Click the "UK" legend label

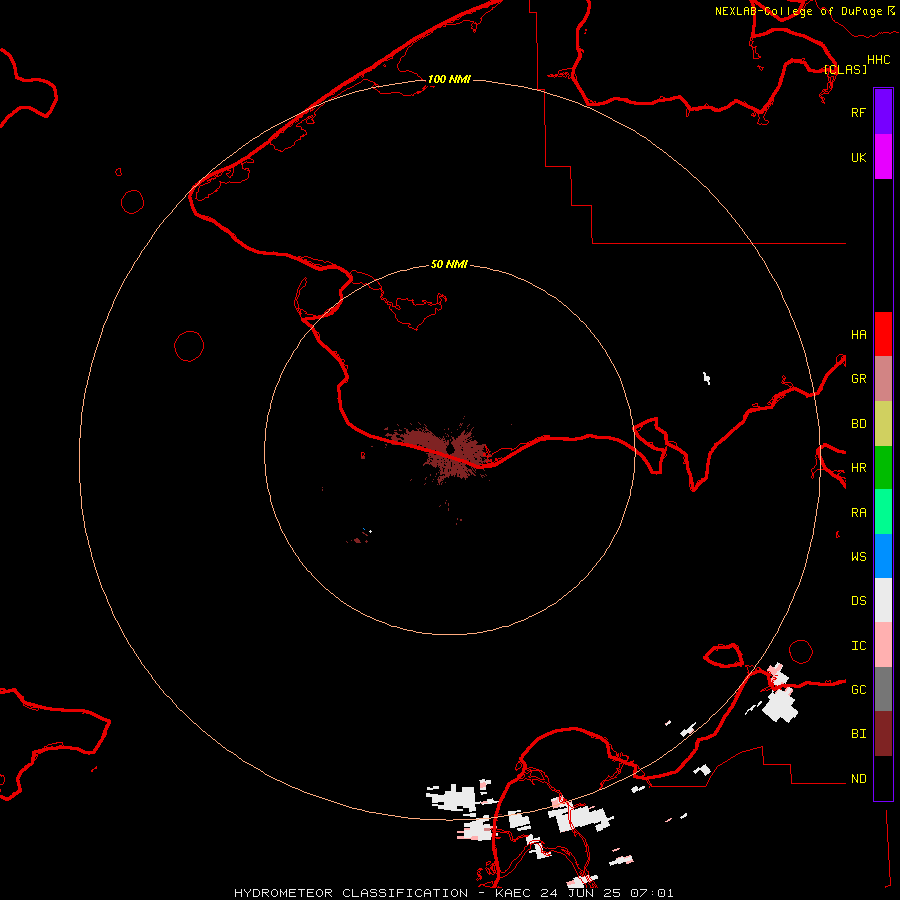[858, 157]
